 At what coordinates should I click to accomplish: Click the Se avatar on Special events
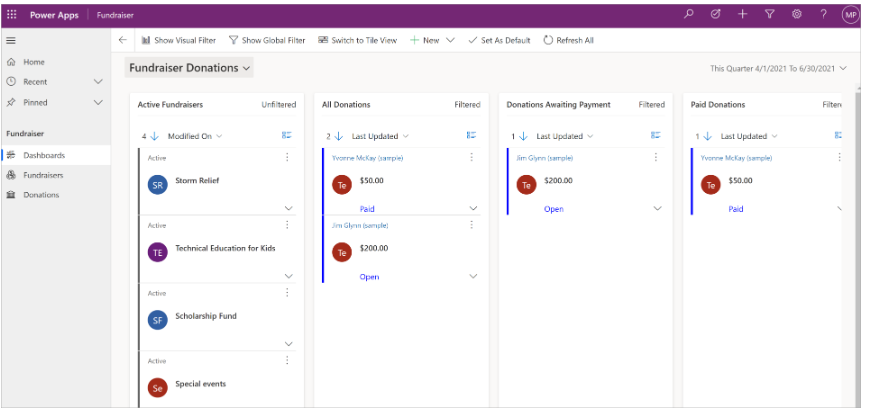[x=158, y=388]
